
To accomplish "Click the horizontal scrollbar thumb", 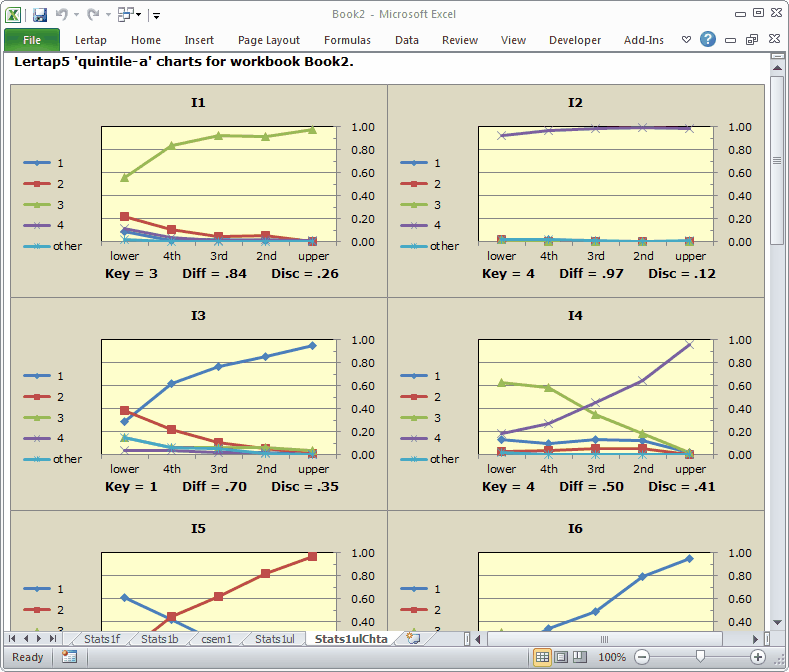I will pos(605,639).
